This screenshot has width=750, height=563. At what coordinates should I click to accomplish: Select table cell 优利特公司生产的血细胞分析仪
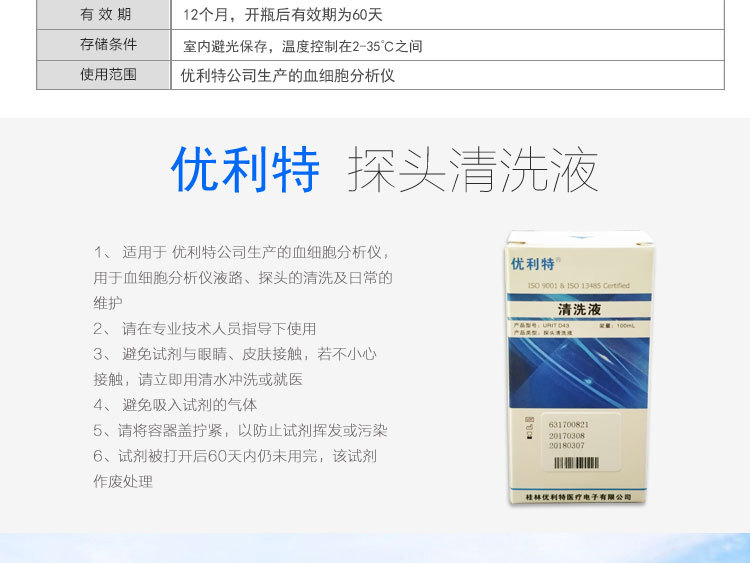287,75
